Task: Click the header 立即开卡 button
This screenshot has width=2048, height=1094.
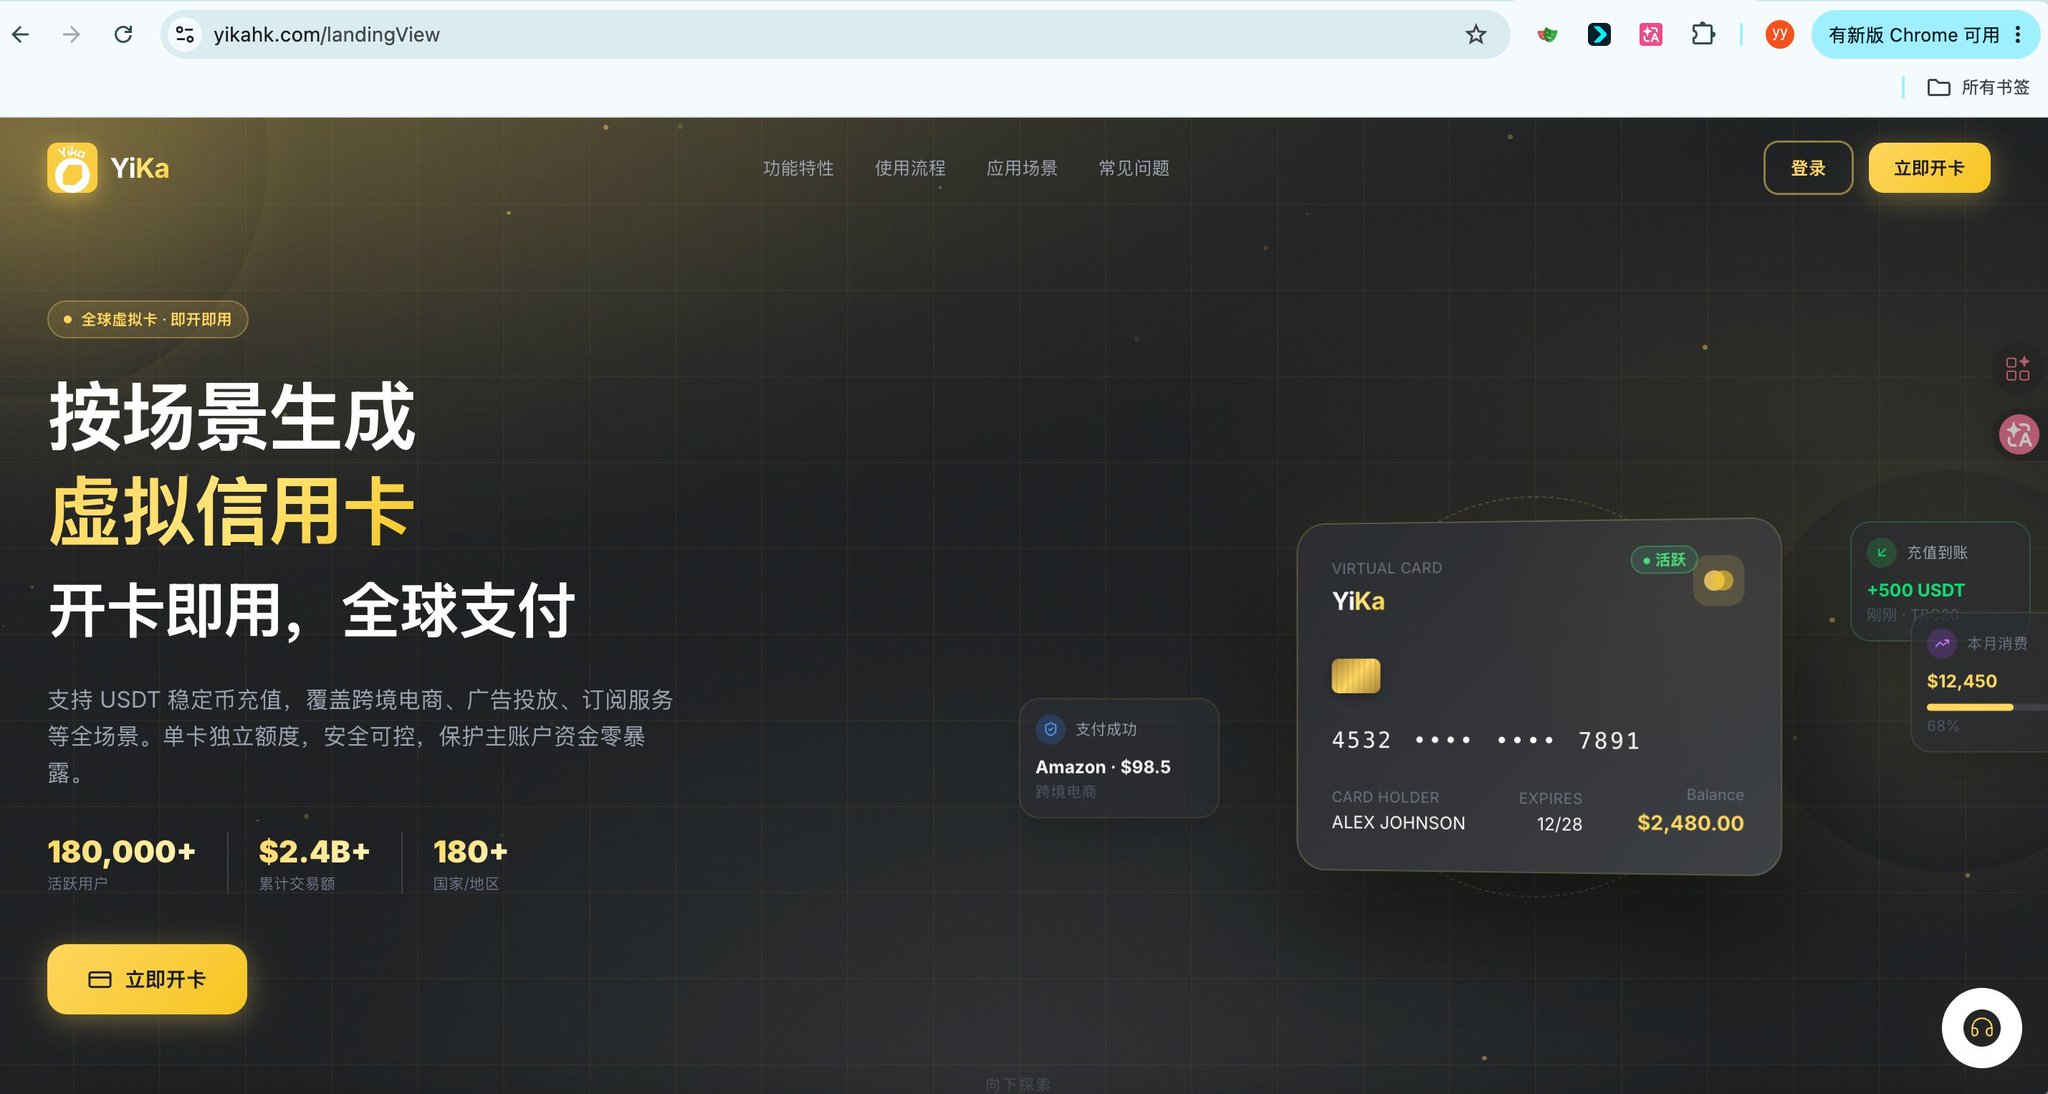Action: click(1929, 168)
